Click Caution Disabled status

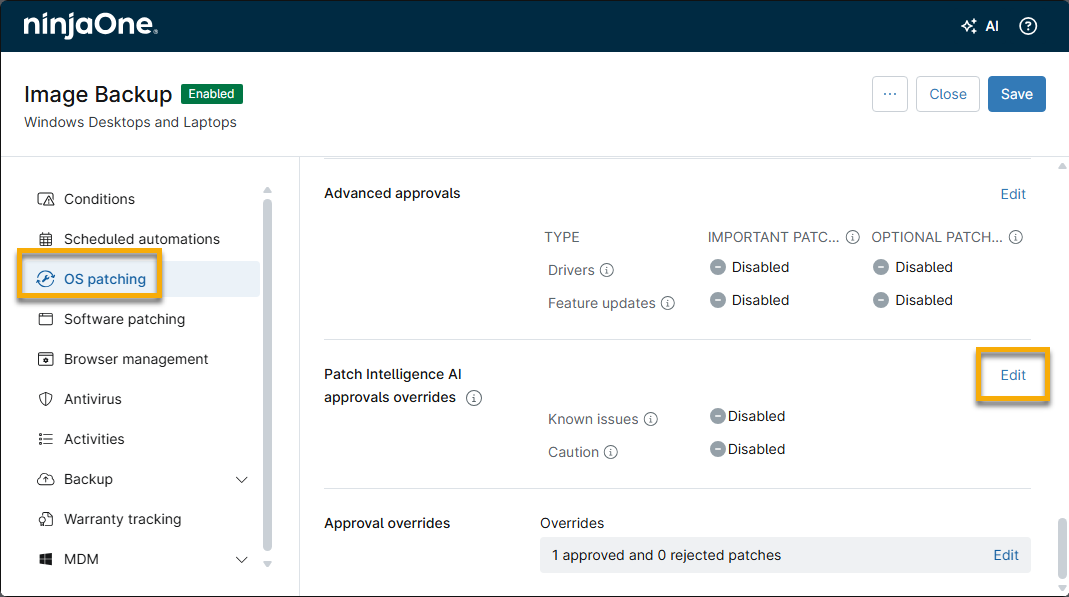tap(747, 449)
